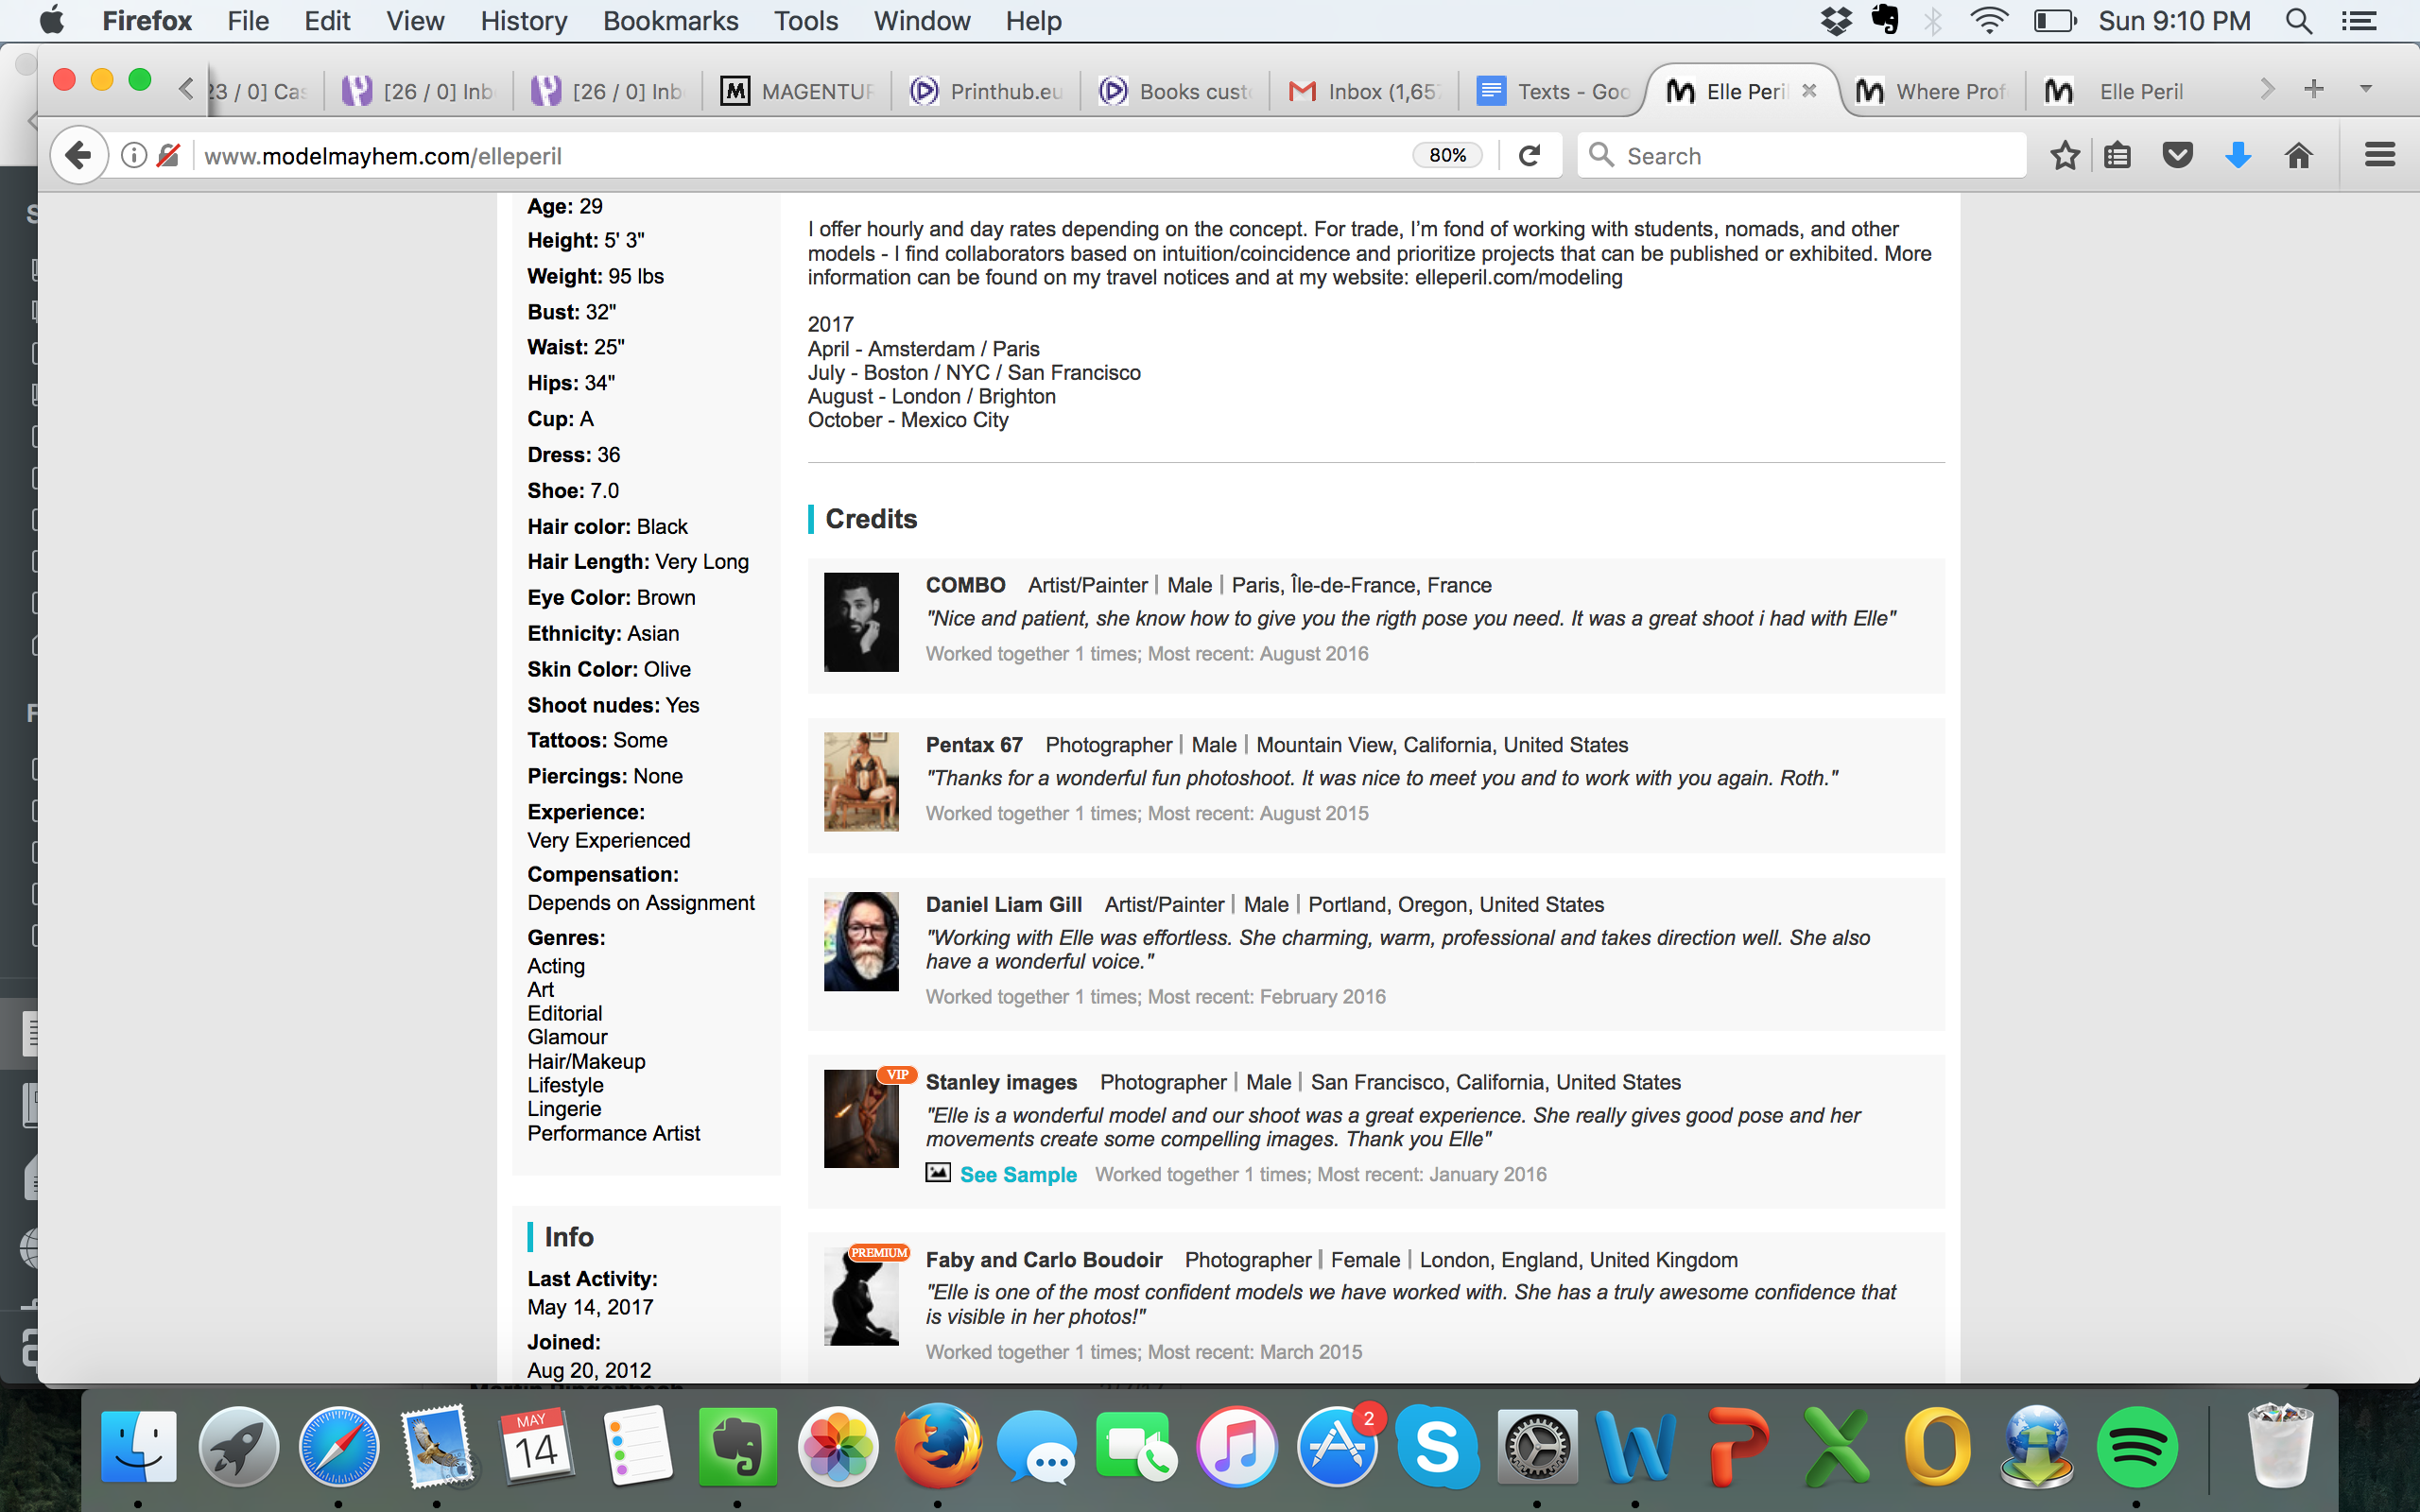Save page to Pocket
Viewport: 2420px width, 1512px height.
(x=2178, y=155)
